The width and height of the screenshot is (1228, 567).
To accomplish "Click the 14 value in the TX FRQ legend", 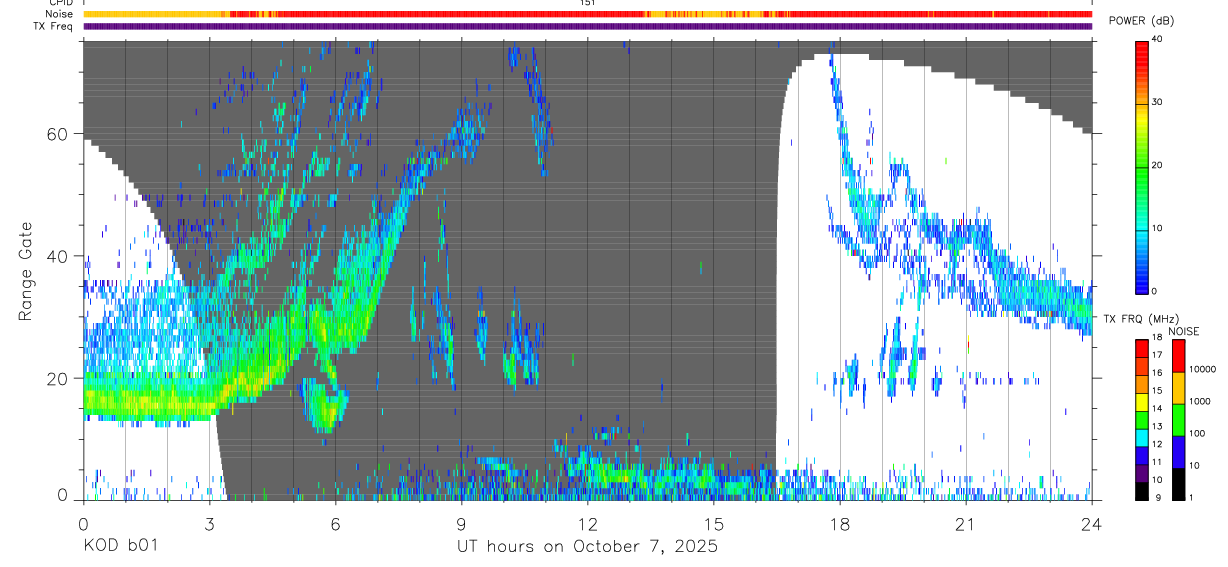I will pos(1157,408).
